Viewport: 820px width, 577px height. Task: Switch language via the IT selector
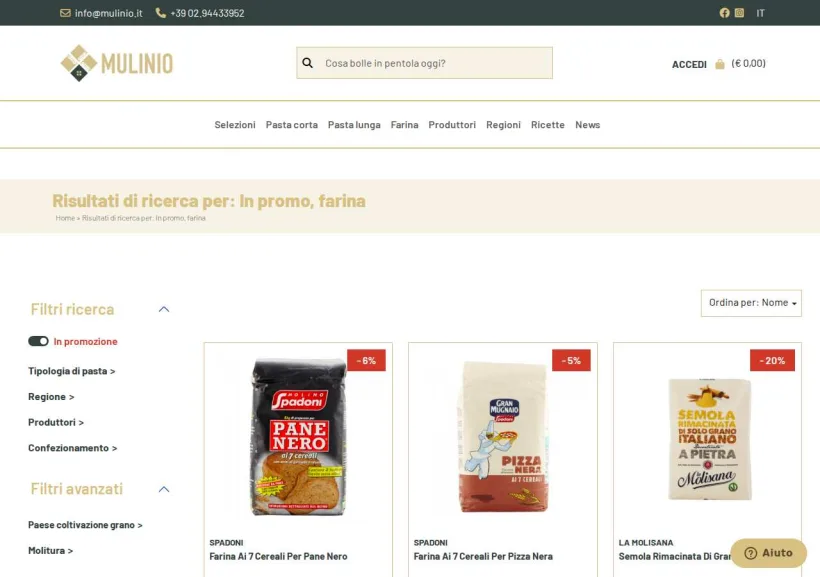(760, 13)
